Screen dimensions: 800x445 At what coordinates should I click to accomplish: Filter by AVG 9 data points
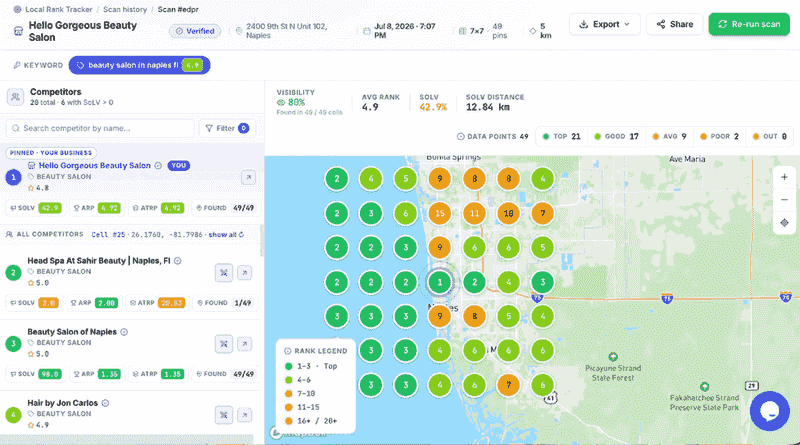tap(669, 136)
